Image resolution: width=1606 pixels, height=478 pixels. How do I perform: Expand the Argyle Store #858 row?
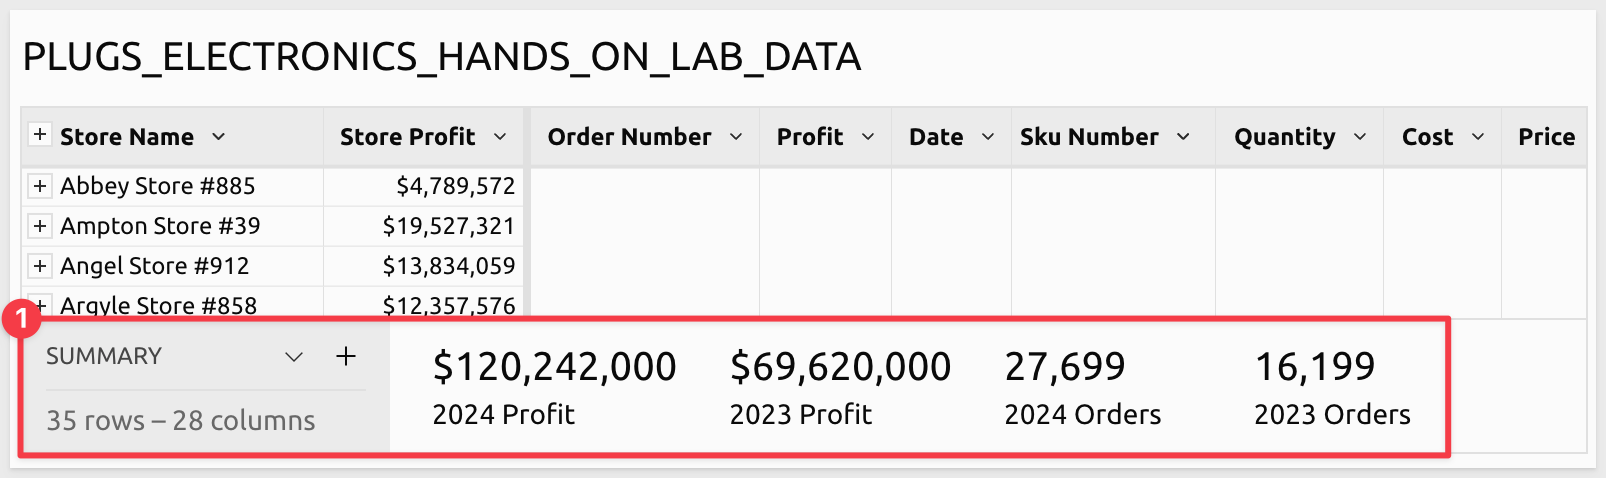coord(40,306)
